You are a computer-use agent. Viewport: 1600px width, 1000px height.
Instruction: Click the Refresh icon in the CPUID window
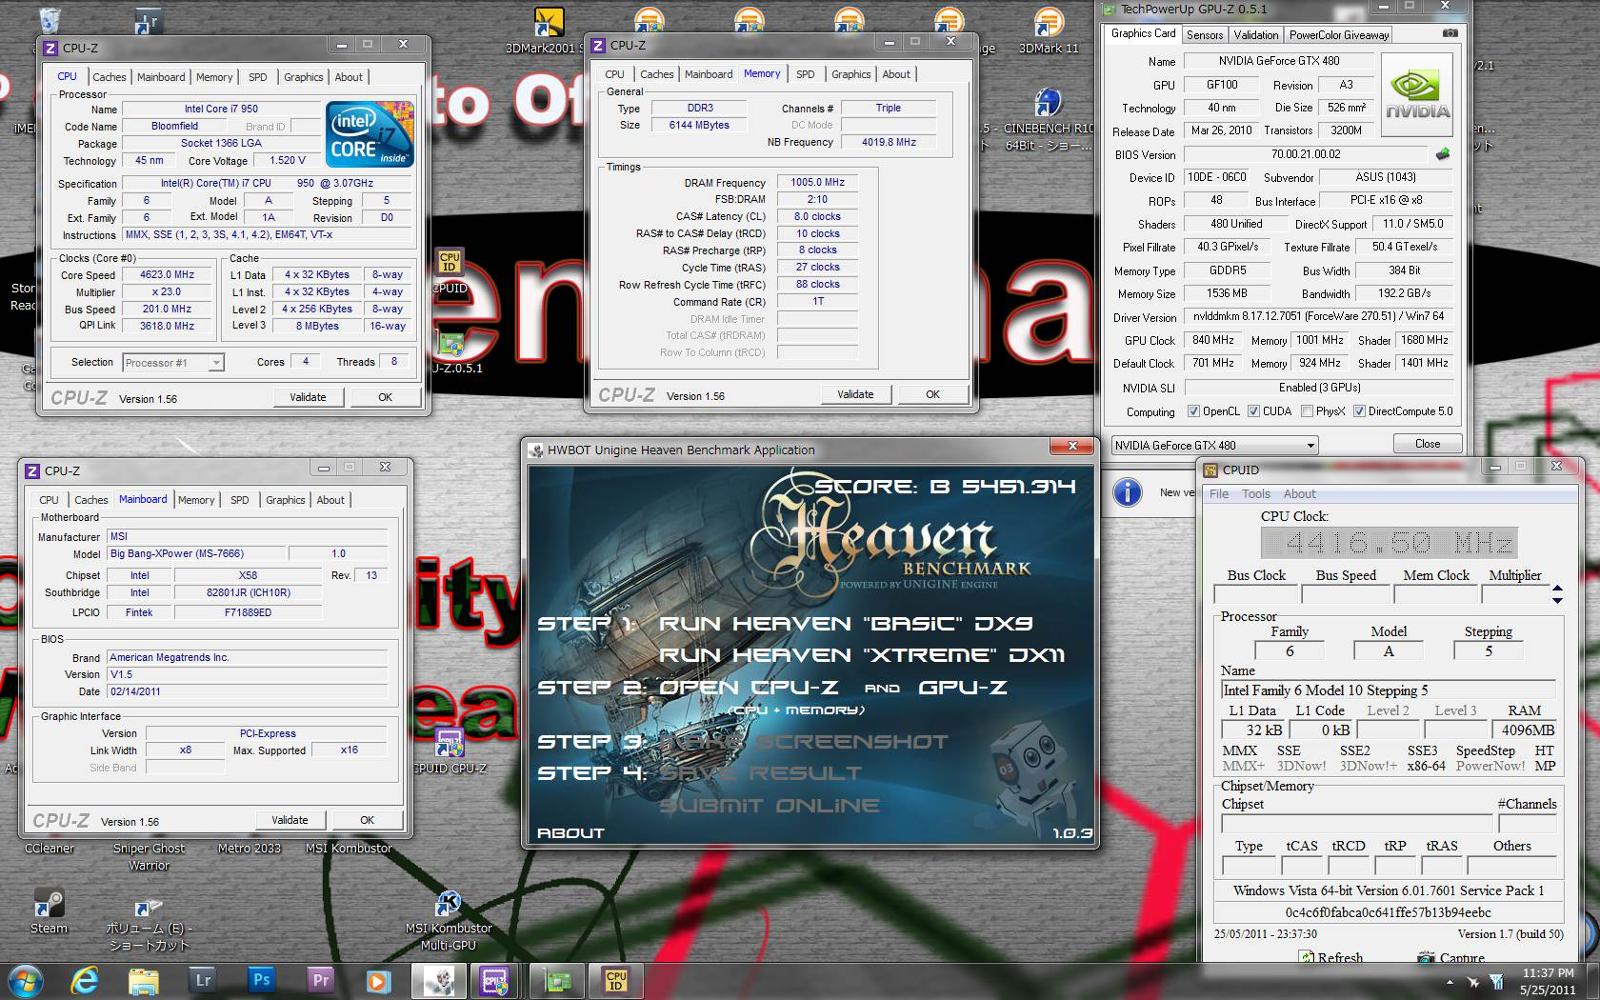pyautogui.click(x=1306, y=957)
